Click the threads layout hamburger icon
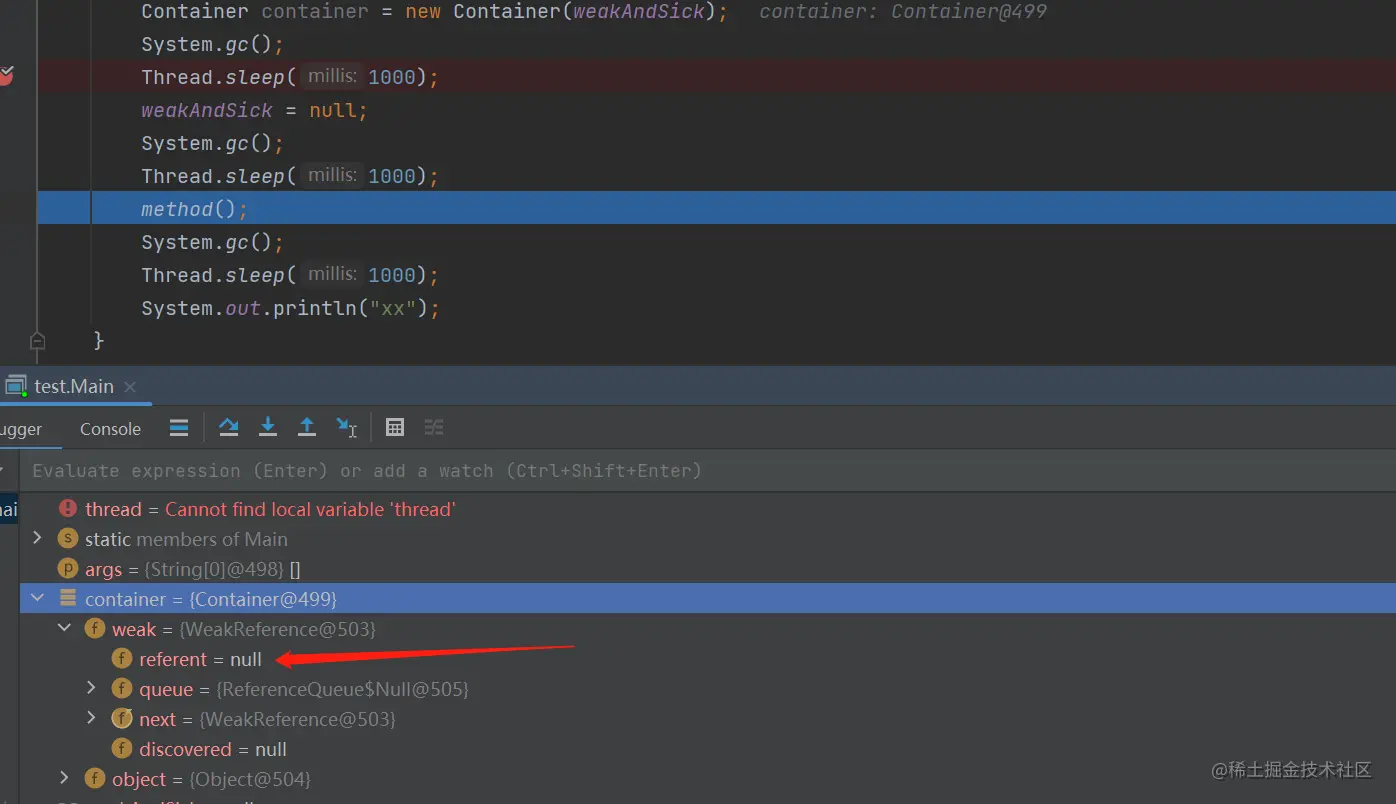Viewport: 1396px width, 804px height. (x=179, y=428)
